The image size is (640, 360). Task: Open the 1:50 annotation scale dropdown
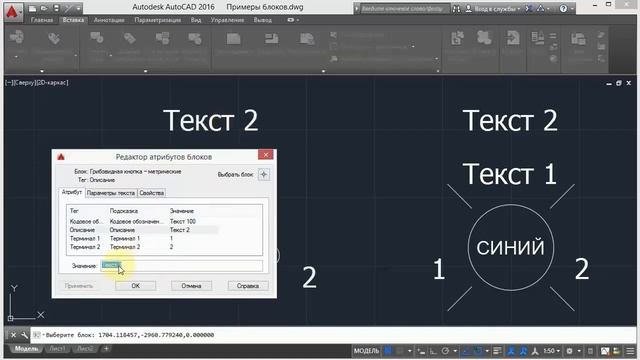(x=551, y=351)
